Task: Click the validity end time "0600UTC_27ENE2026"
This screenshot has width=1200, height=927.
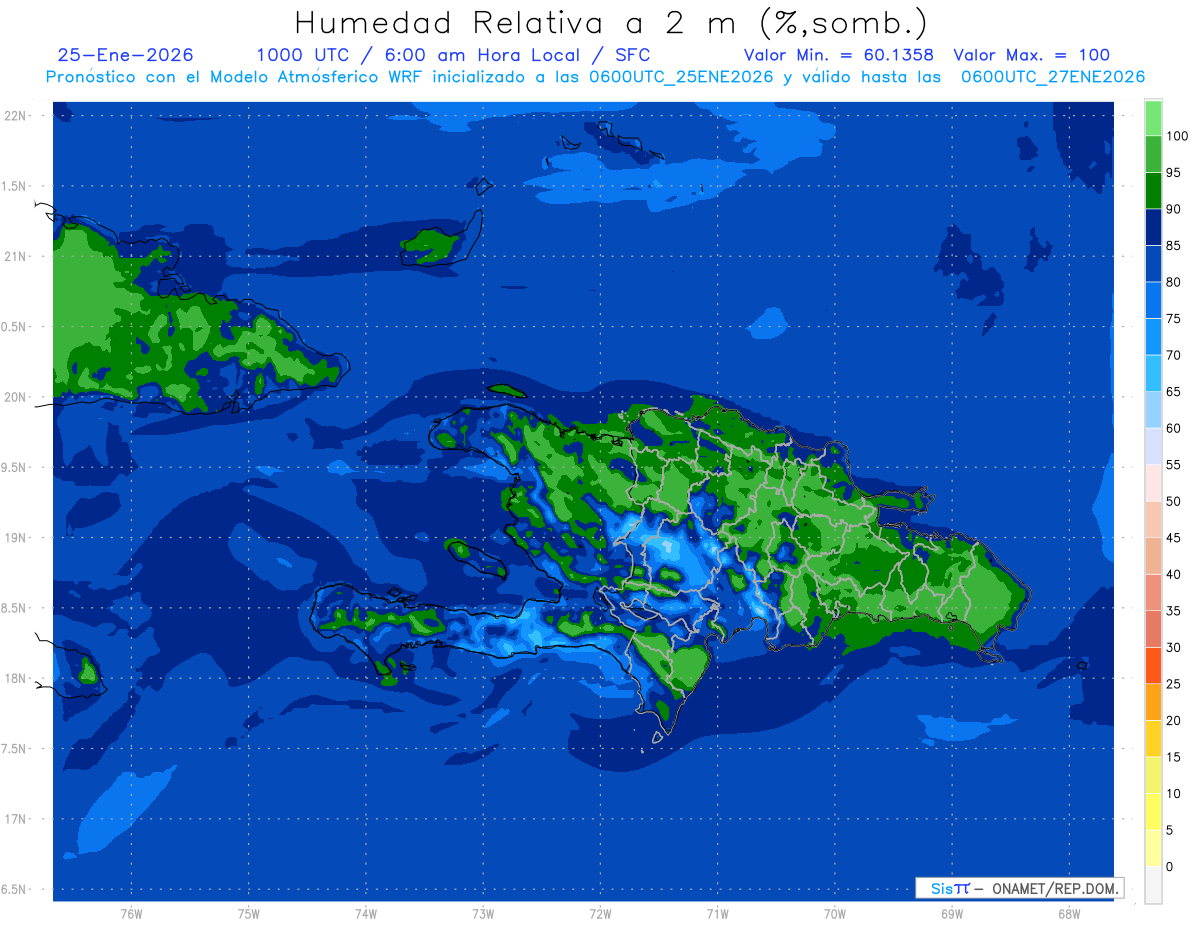Action: [x=1053, y=77]
